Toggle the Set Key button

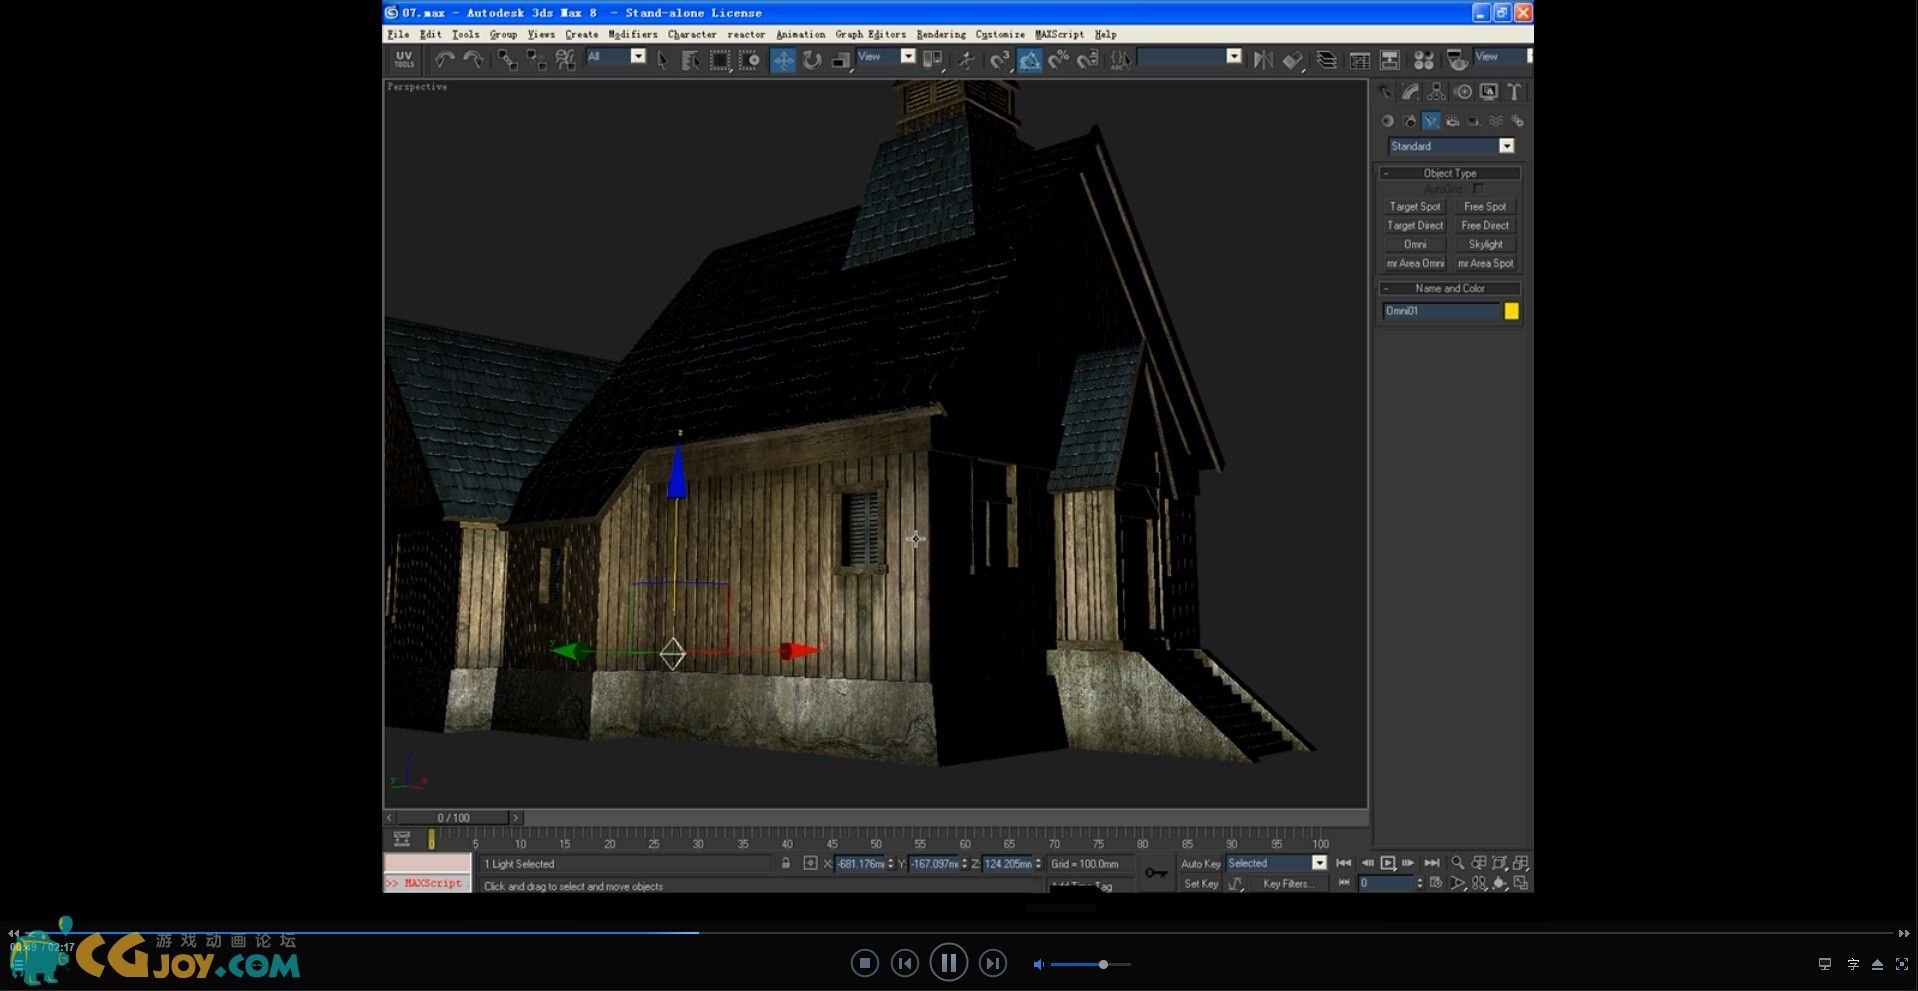coord(1200,884)
